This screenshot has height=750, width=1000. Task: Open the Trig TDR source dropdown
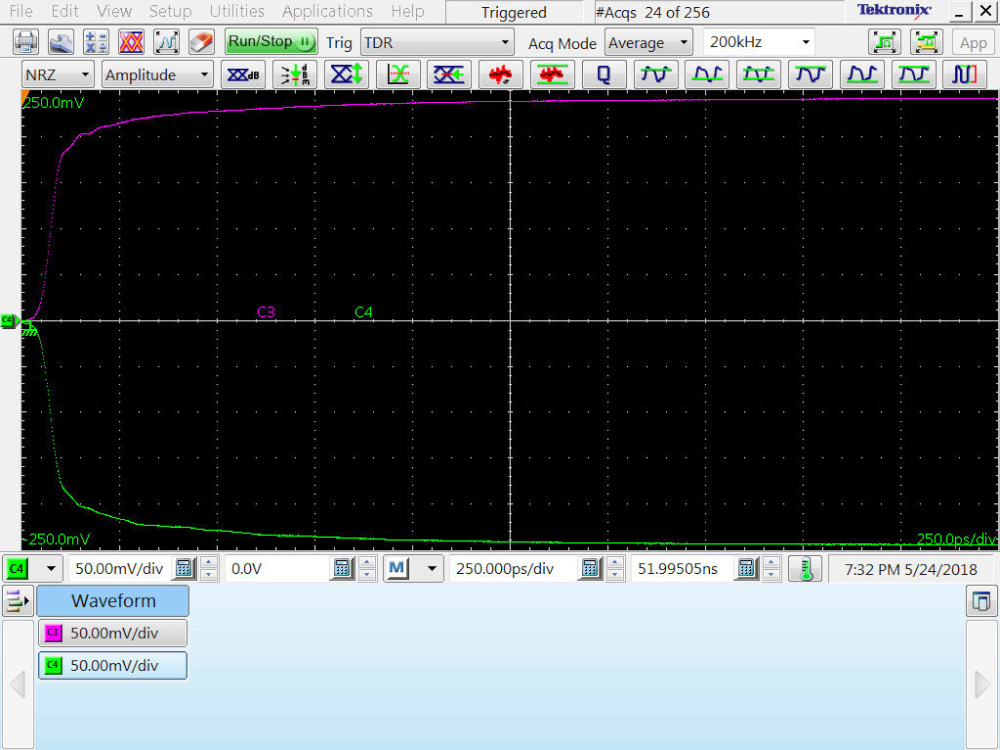tap(438, 43)
